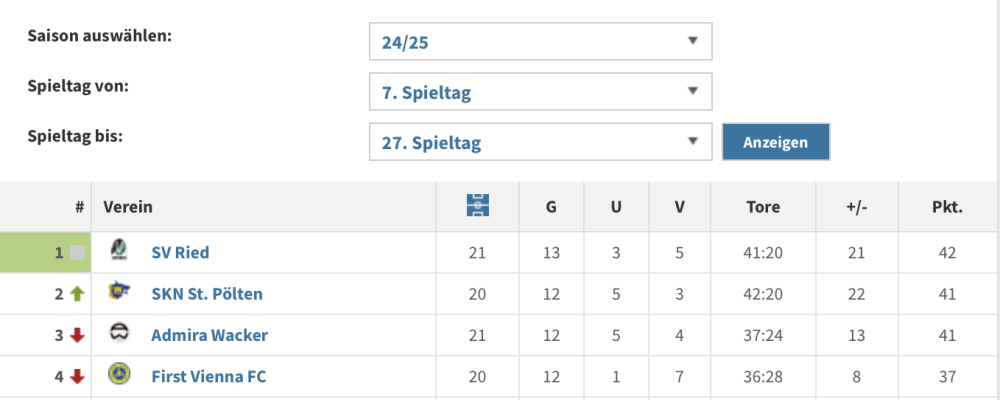
Task: Click red down arrow beside rank 4
Action: tap(77, 377)
